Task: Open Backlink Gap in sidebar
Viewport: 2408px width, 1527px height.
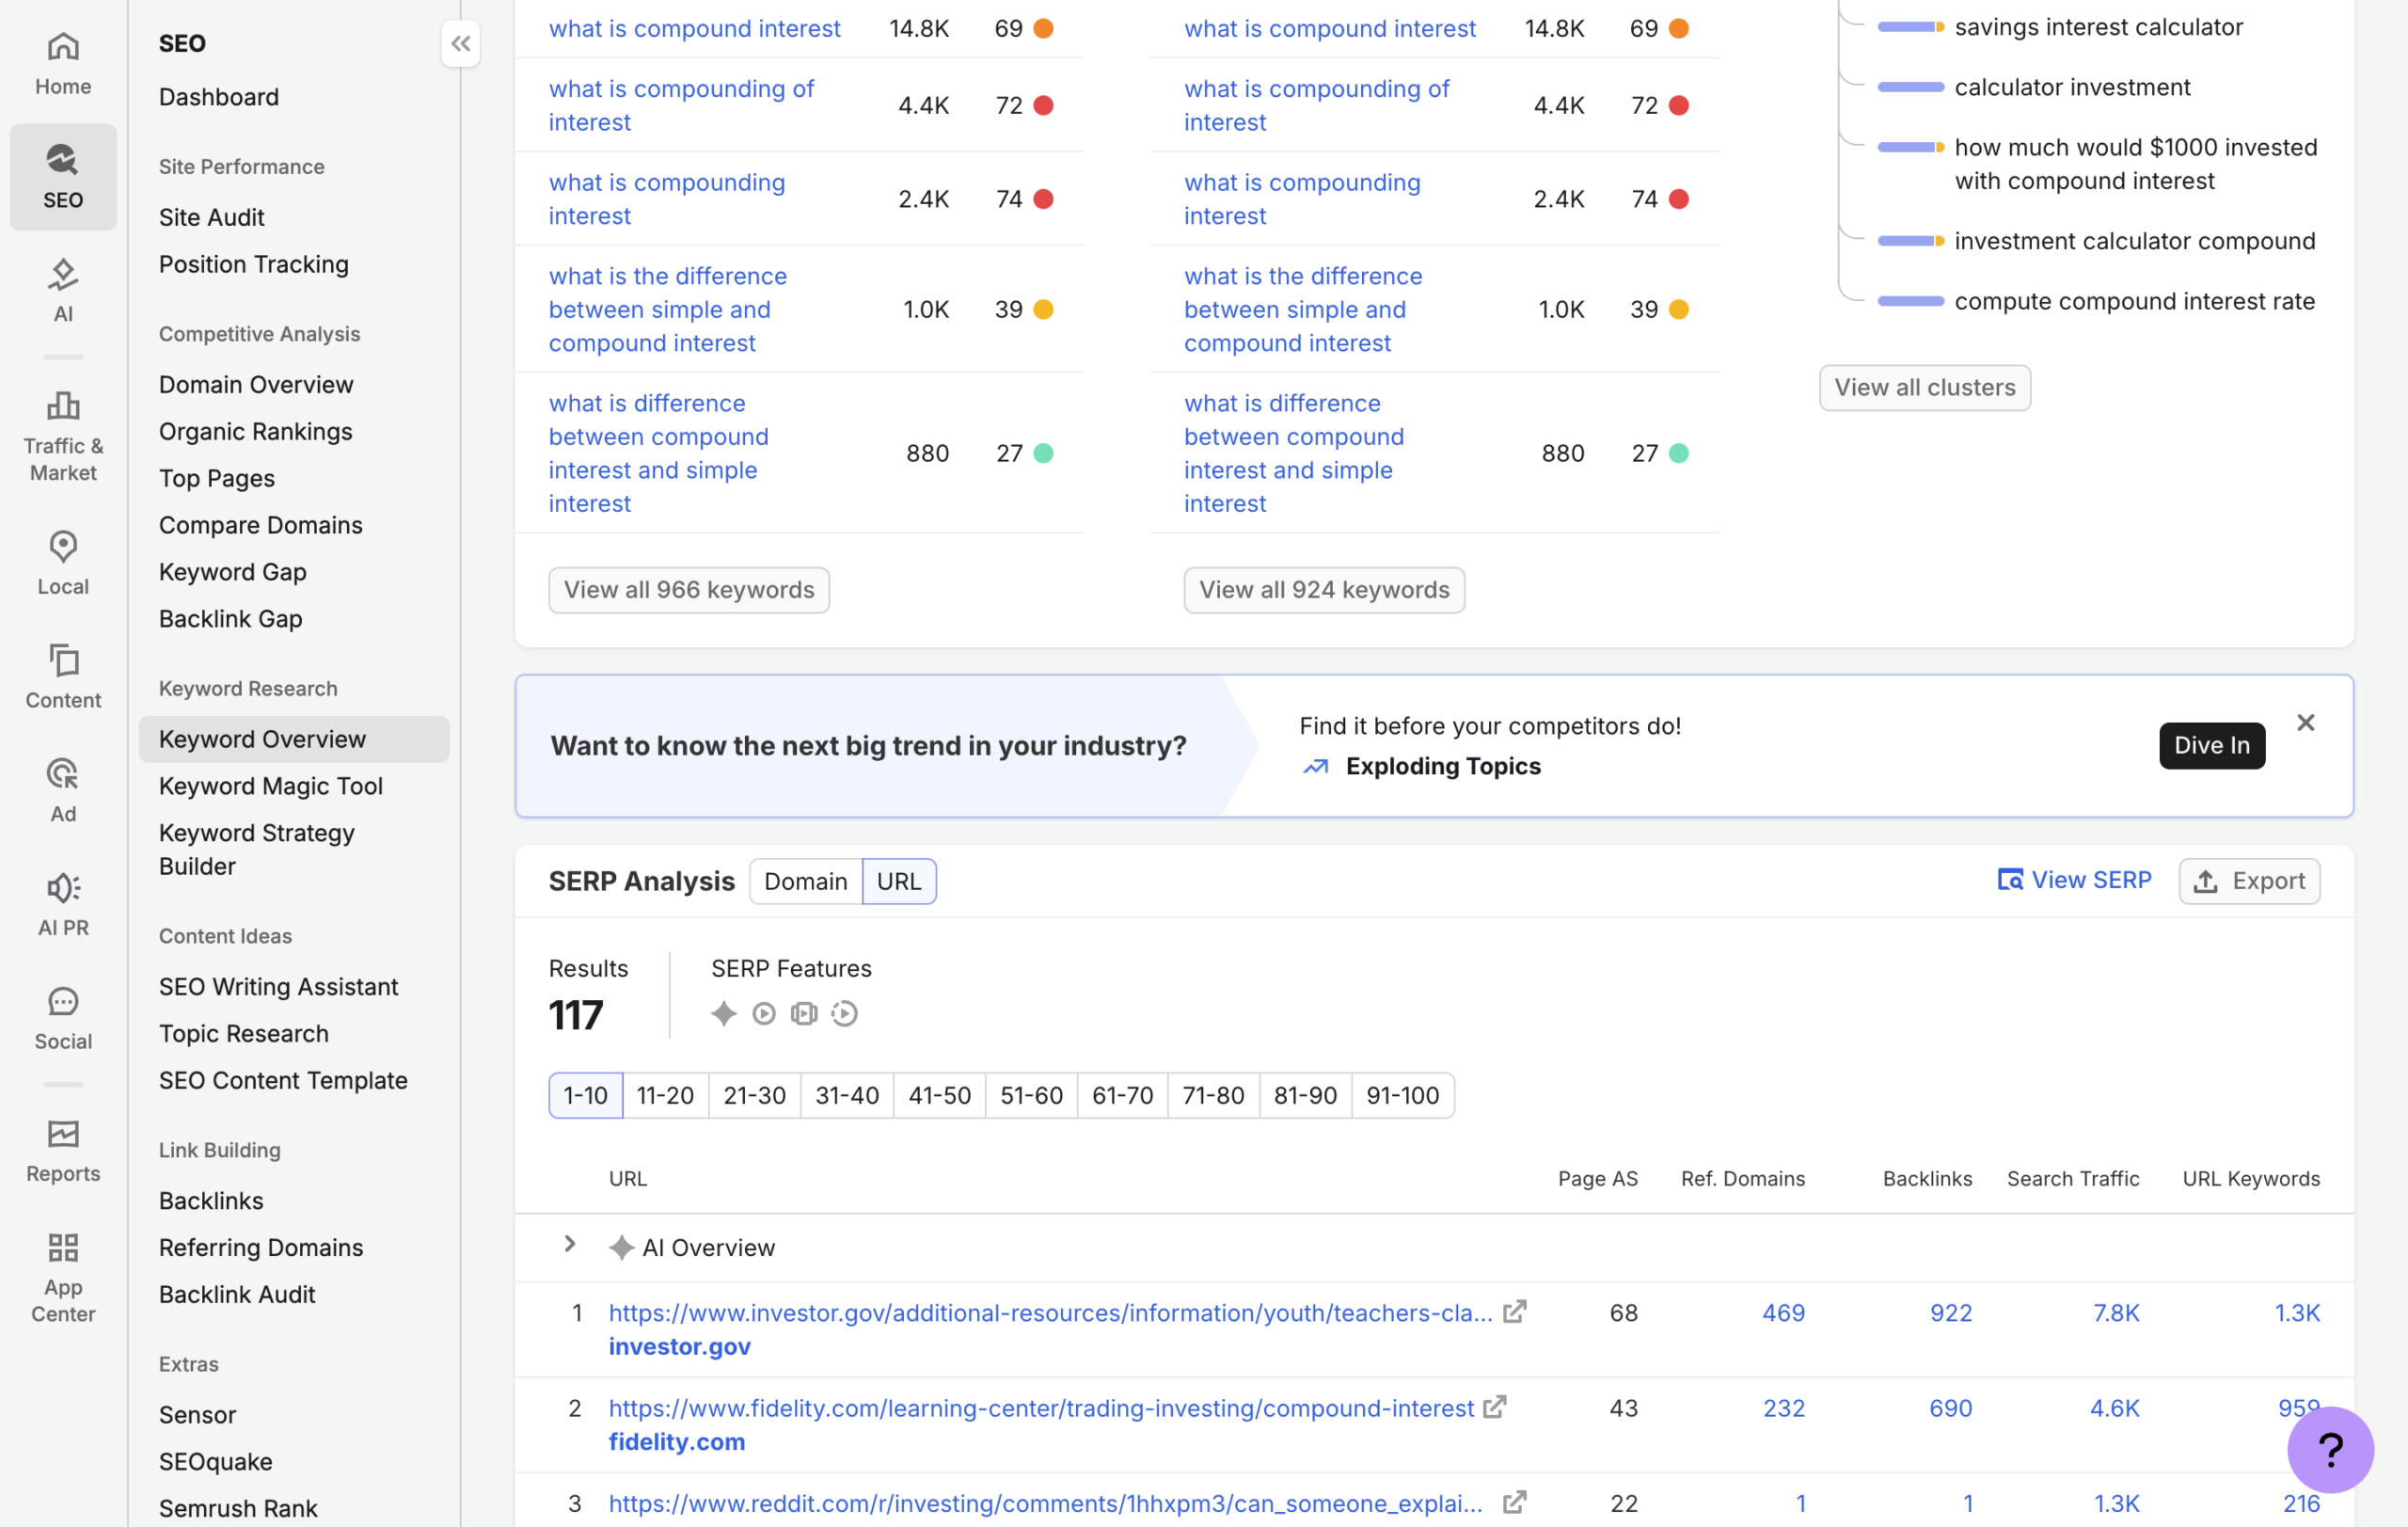Action: [231, 618]
